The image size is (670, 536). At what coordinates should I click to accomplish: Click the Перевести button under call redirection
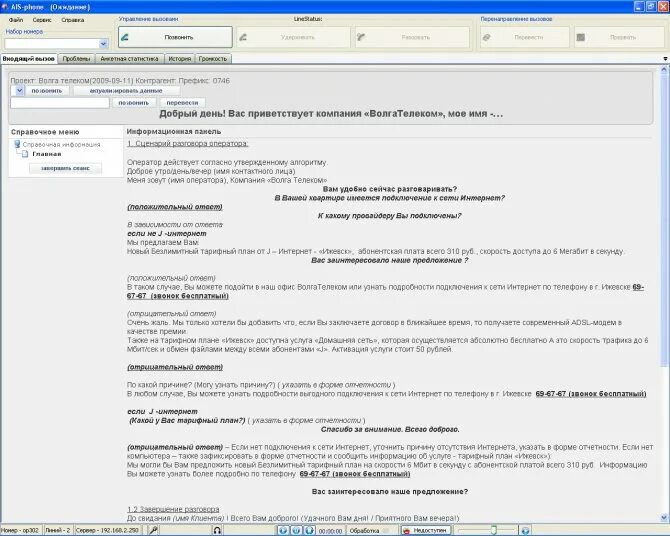(525, 37)
